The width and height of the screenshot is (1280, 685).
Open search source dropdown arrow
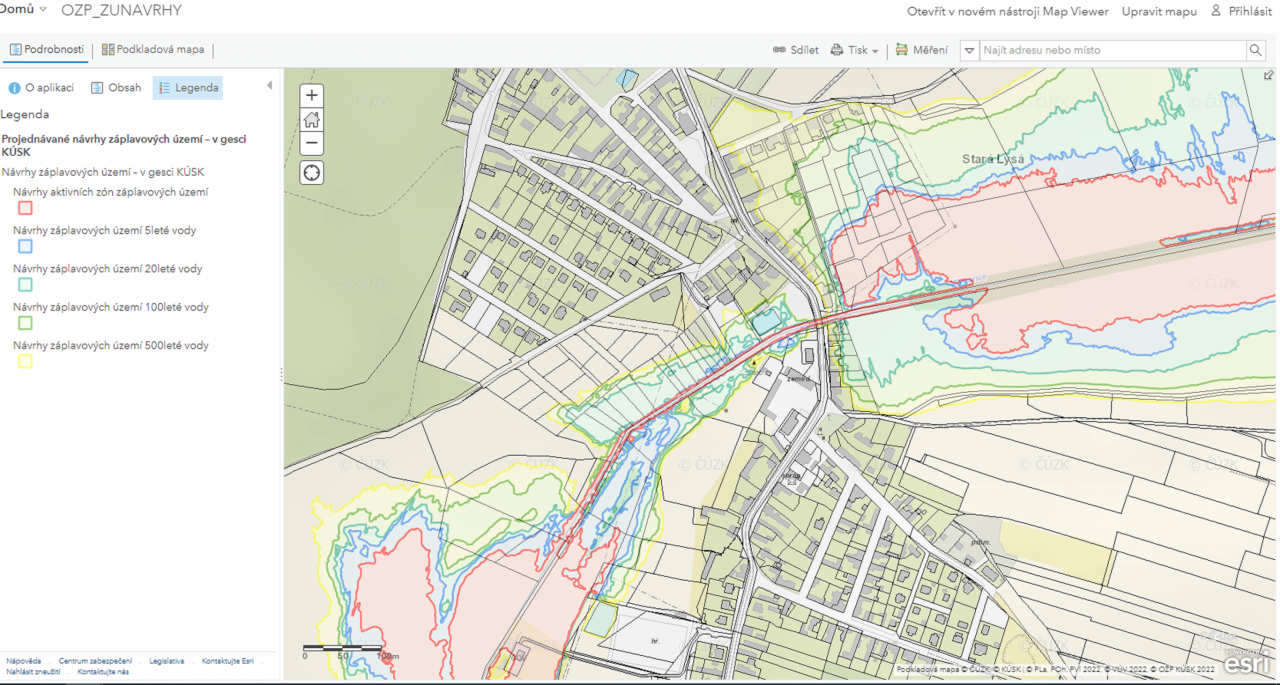(969, 50)
